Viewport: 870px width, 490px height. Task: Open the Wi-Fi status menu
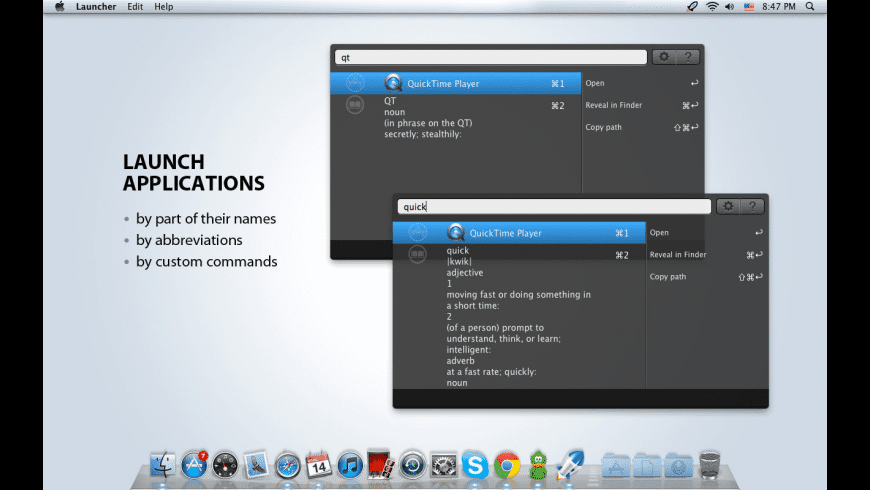(712, 7)
